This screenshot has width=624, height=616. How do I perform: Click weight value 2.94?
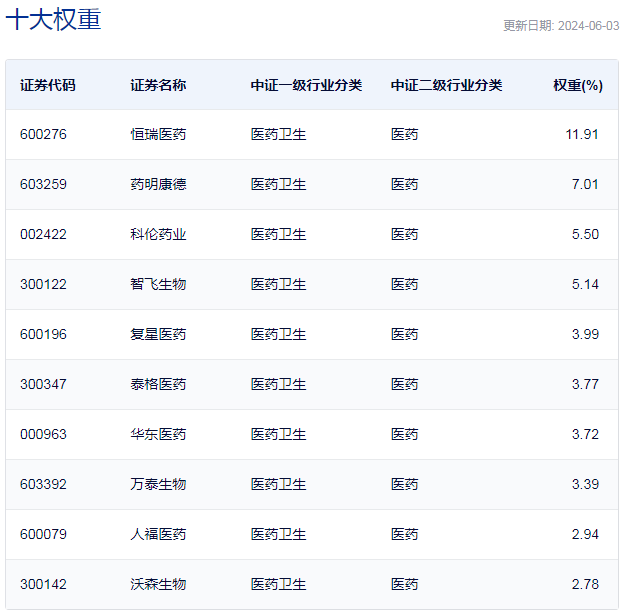585,534
